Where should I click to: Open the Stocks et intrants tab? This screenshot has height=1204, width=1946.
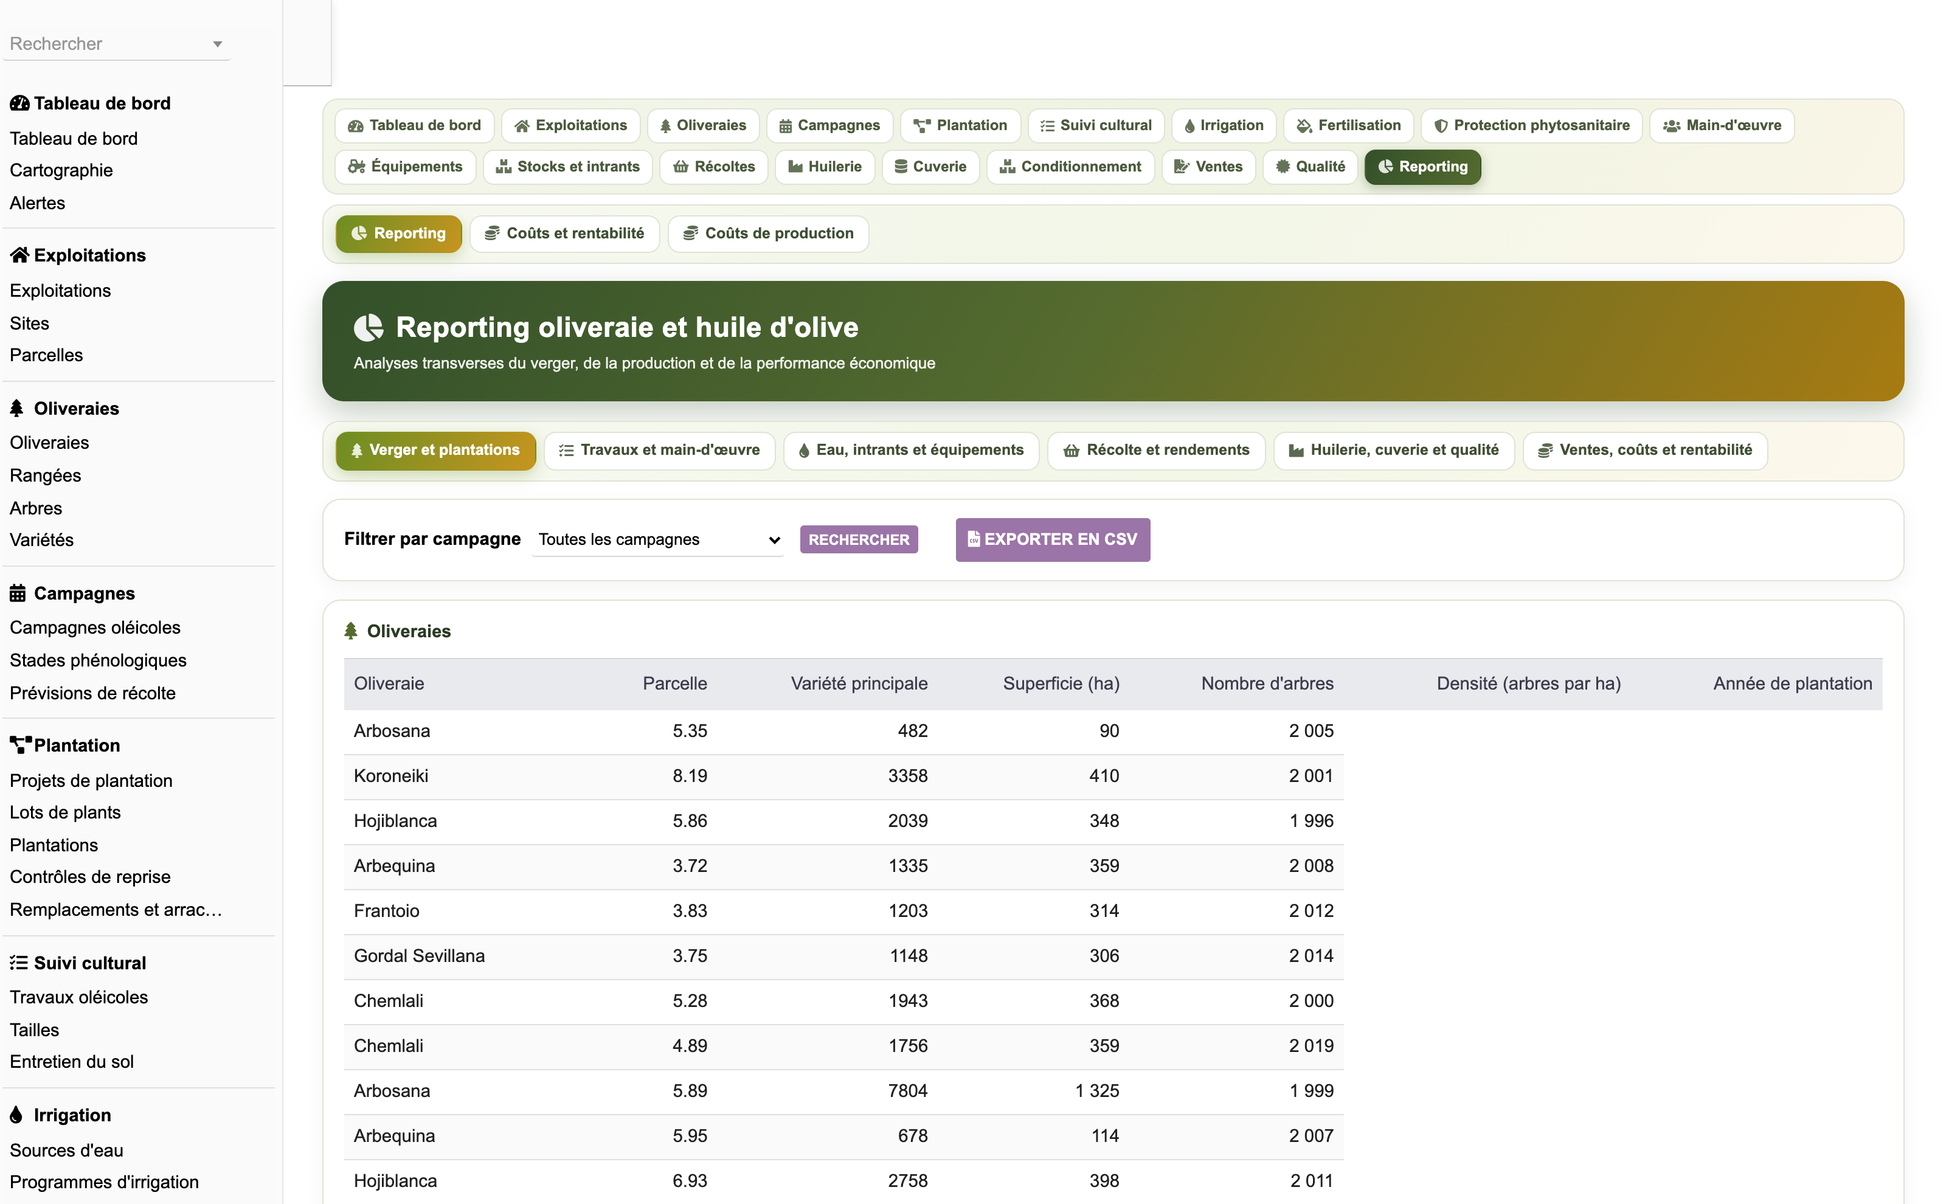568,166
